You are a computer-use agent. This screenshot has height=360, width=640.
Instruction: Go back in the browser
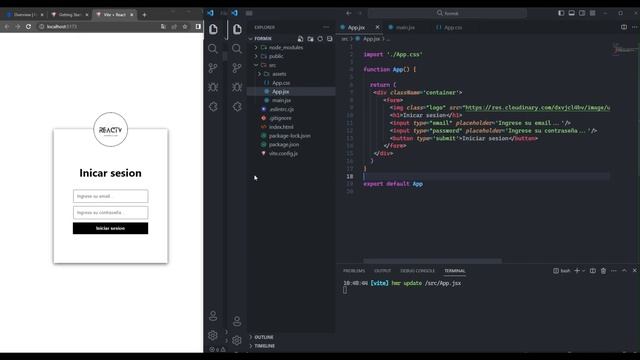tap(7, 27)
